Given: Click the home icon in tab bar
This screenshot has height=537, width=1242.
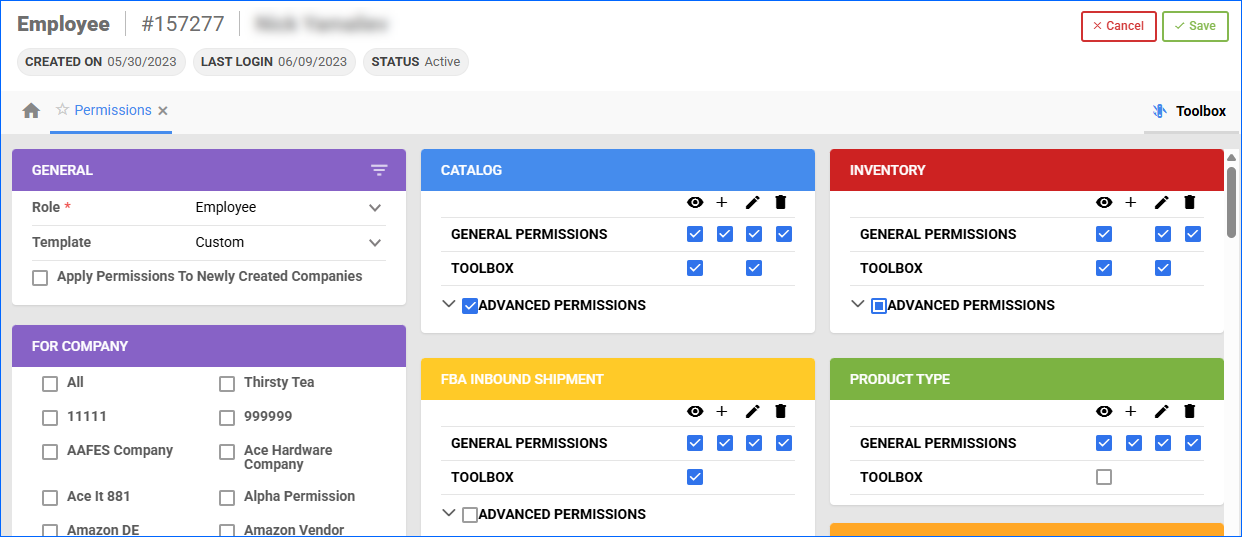Looking at the screenshot, I should [x=31, y=111].
